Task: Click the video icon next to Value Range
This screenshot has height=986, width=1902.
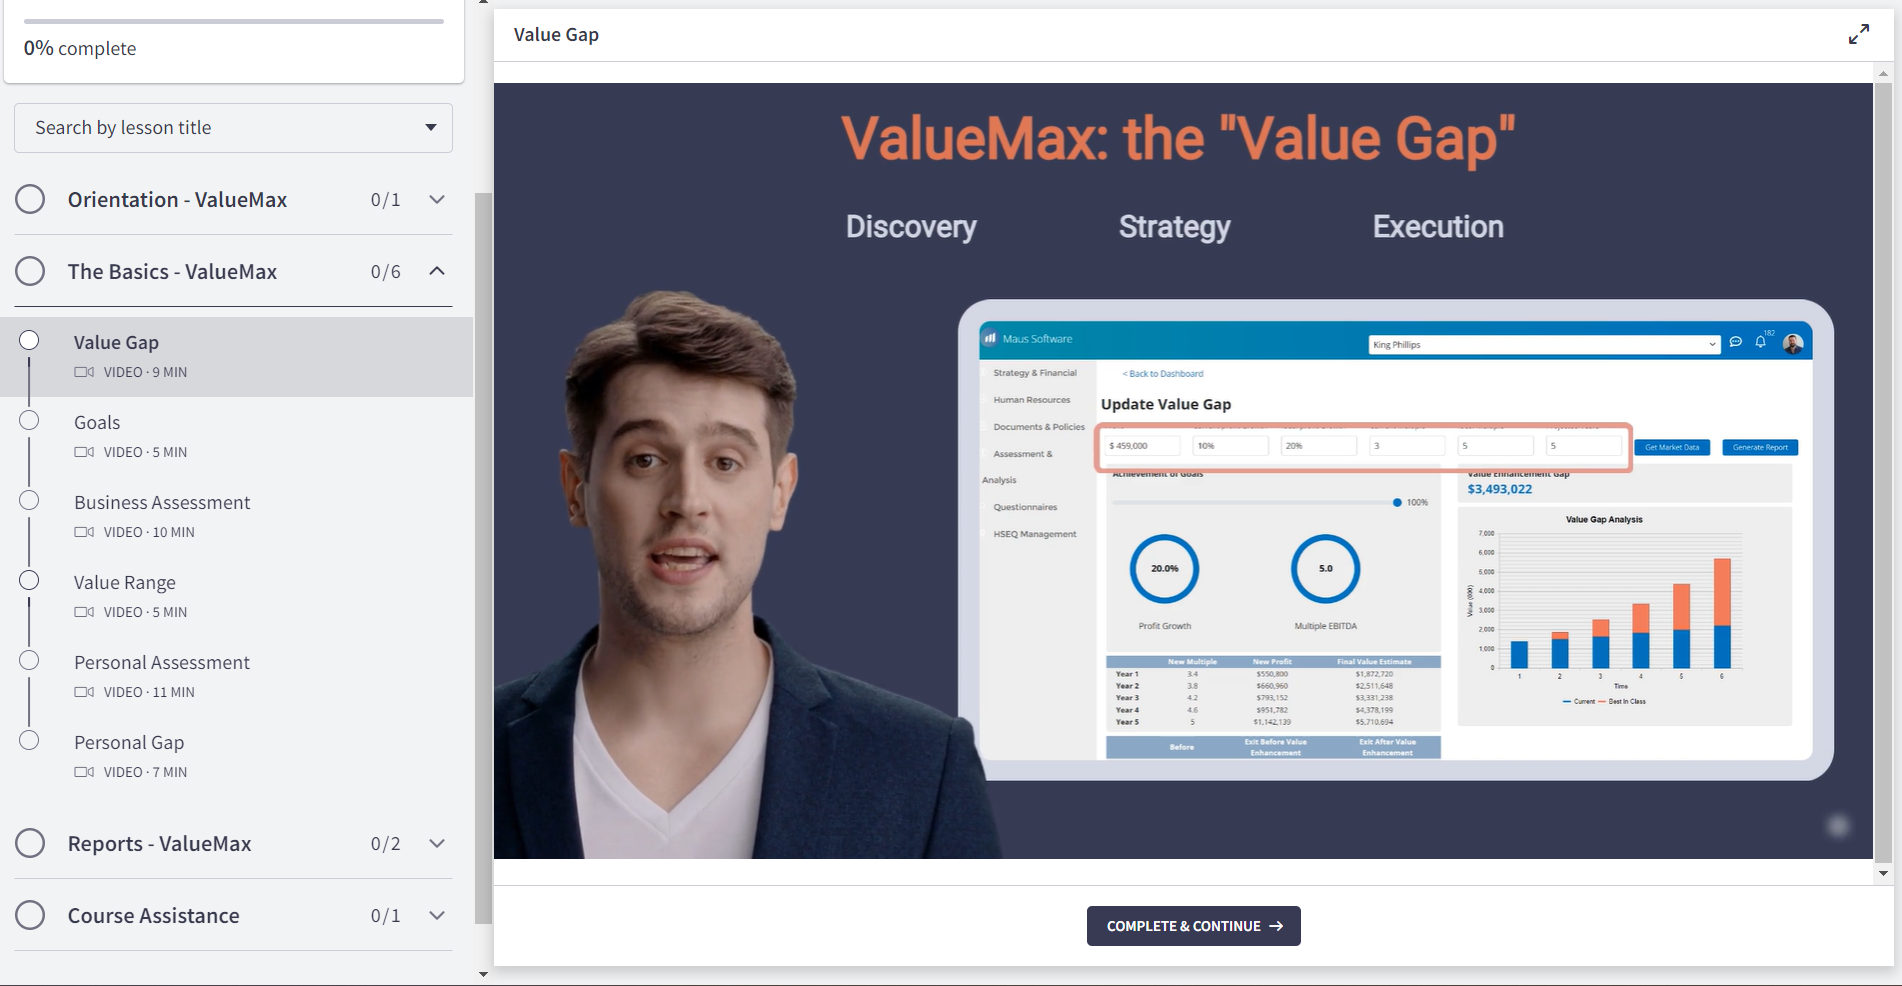Action: 84,612
